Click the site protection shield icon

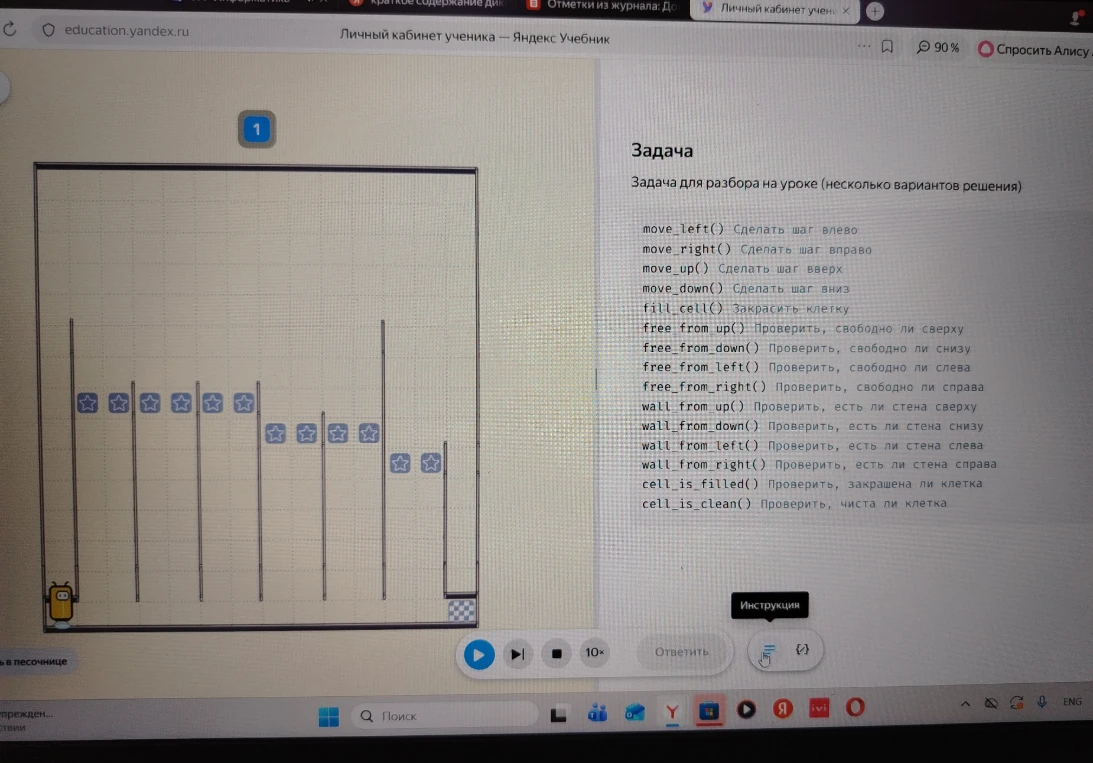(48, 30)
